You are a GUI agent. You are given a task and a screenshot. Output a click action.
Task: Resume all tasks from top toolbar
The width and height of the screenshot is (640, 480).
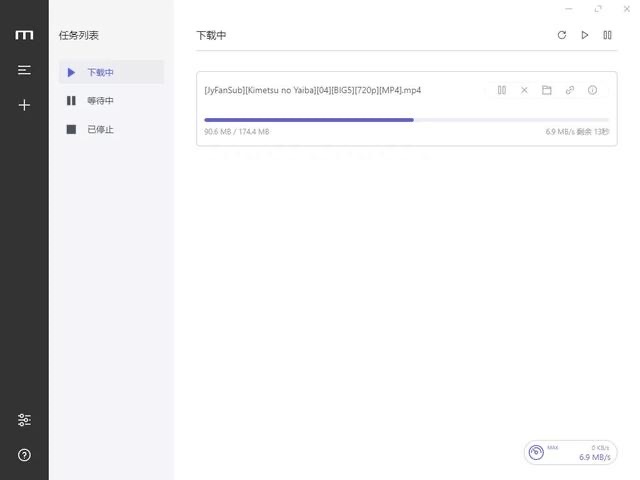point(585,35)
